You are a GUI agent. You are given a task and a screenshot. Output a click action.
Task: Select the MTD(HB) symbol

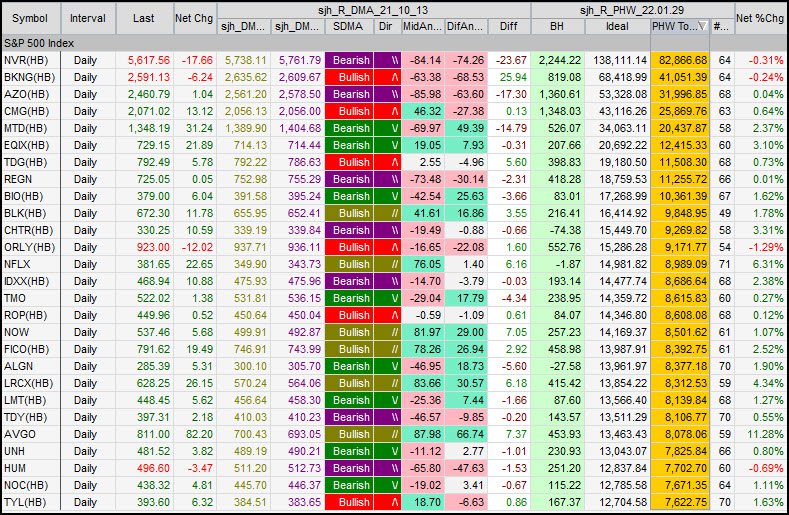tap(26, 128)
